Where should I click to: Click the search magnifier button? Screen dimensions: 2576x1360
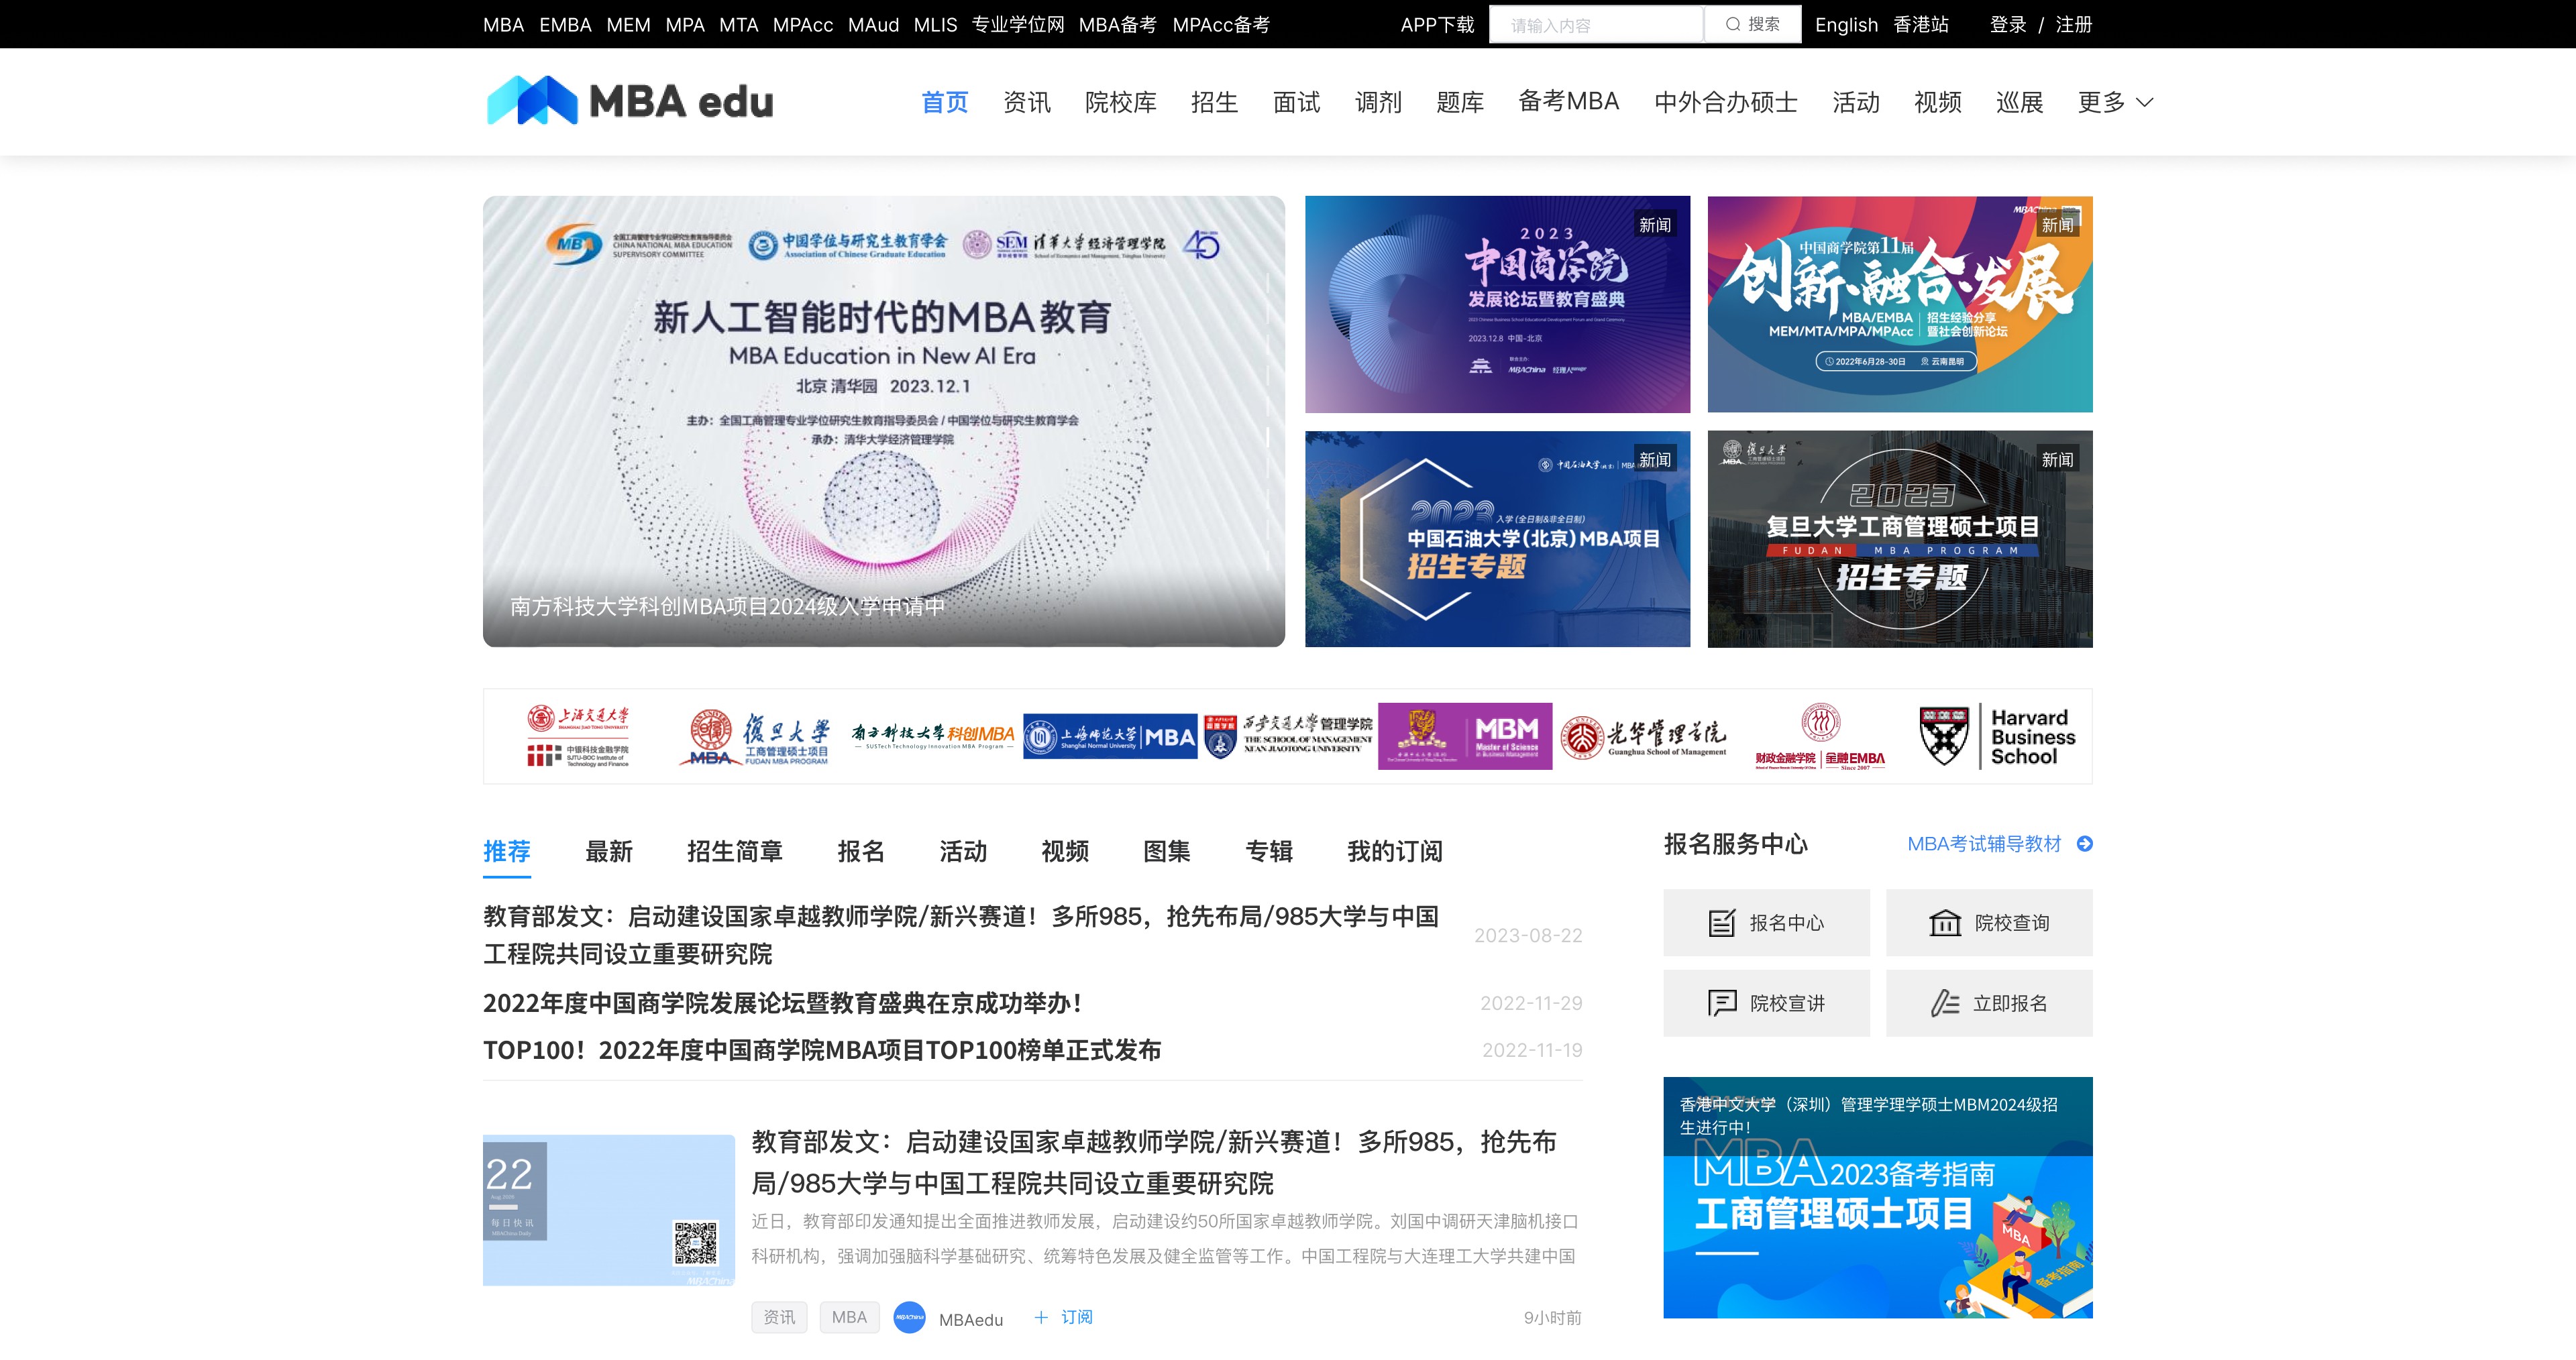(1752, 24)
